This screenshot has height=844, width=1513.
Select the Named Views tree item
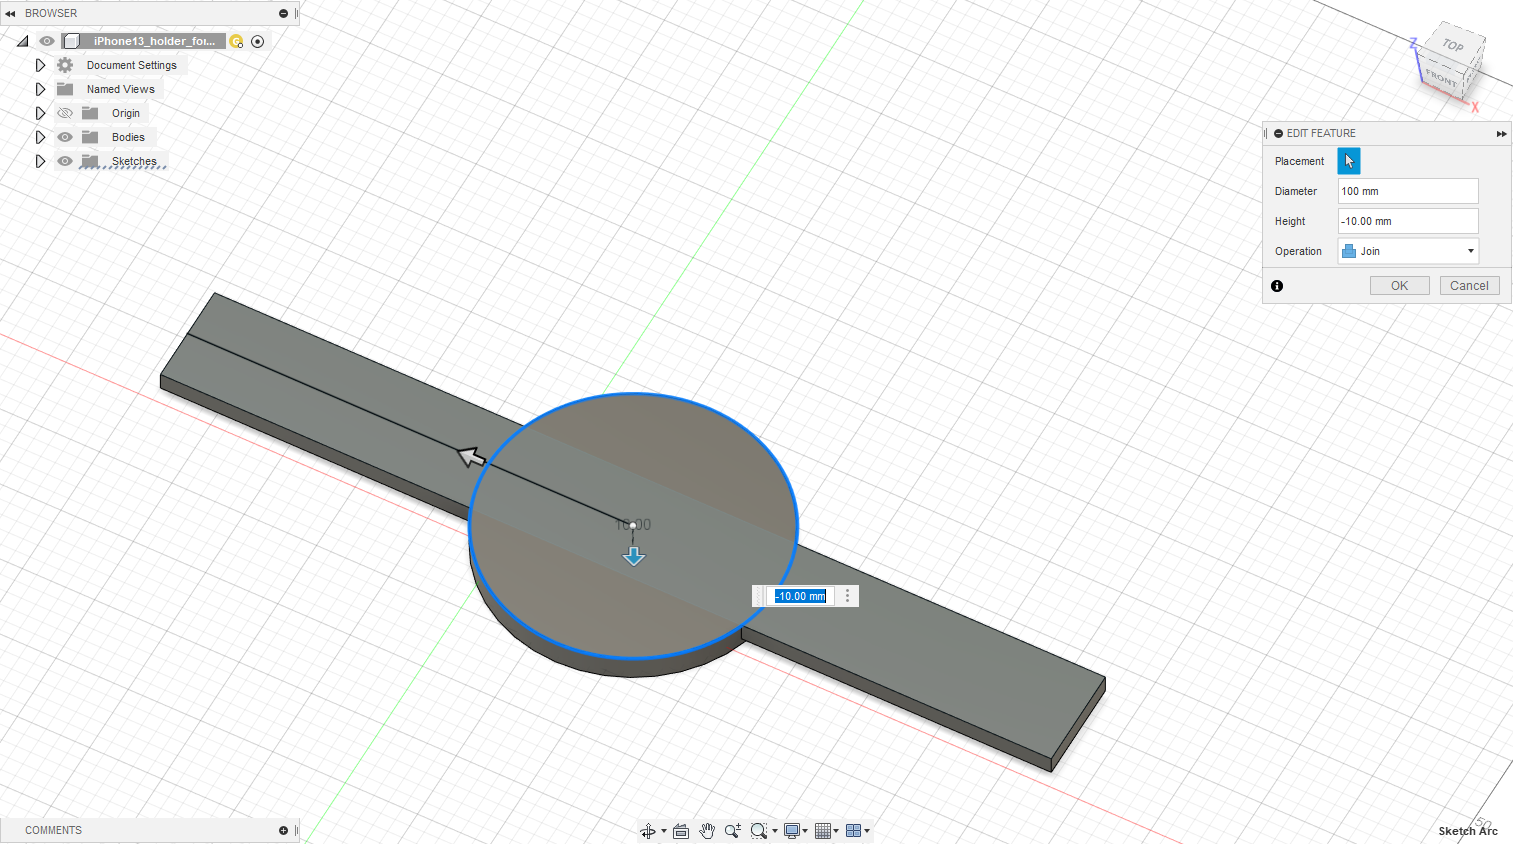click(x=121, y=89)
